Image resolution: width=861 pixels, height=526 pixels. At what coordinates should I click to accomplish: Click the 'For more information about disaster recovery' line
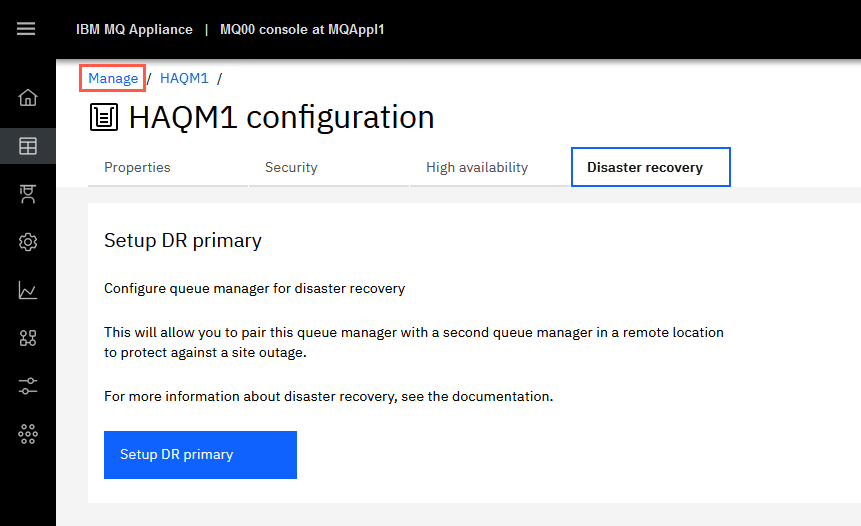329,396
